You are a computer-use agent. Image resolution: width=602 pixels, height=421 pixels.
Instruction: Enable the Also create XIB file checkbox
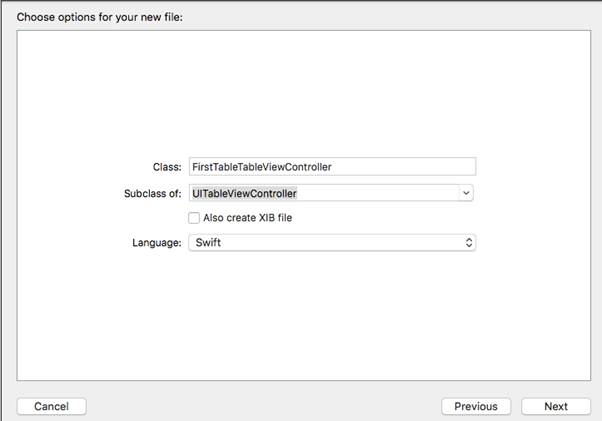pos(194,217)
